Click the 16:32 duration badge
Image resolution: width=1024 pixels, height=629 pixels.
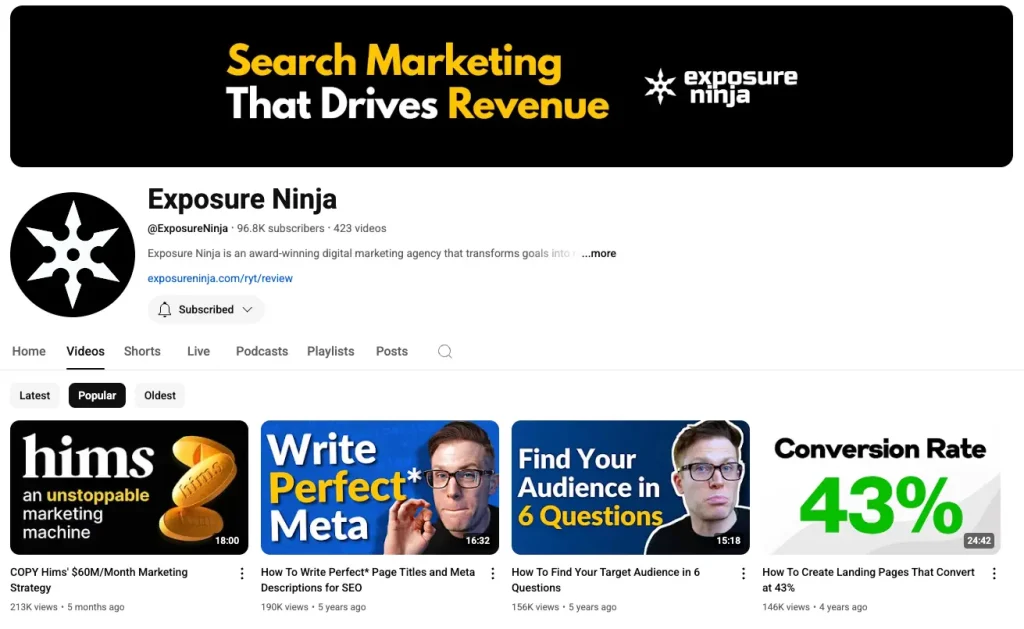click(477, 541)
